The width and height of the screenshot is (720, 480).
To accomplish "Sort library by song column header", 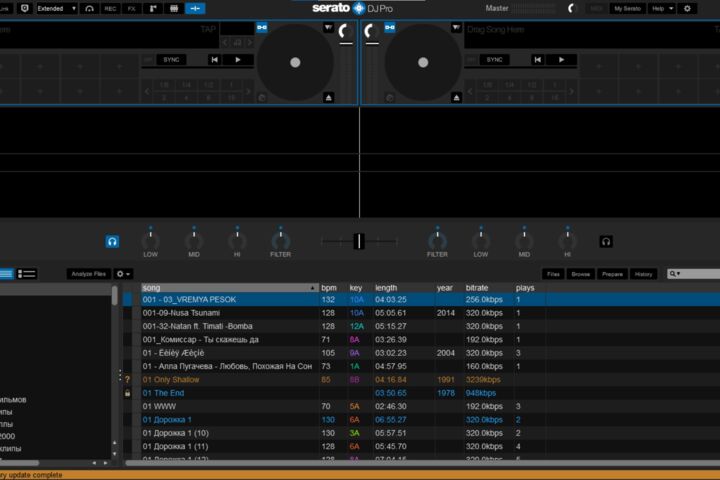I will pyautogui.click(x=230, y=288).
